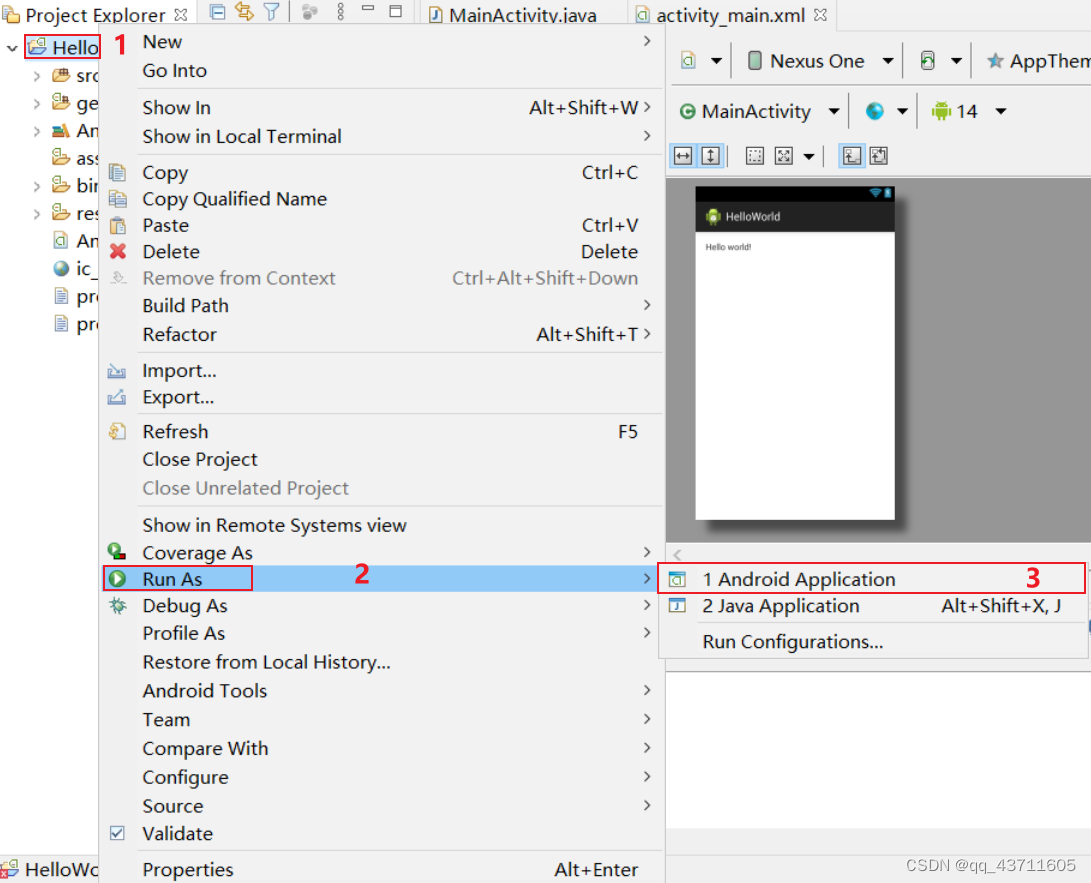1091x883 pixels.
Task: Open the Project Explorer filters funnel icon
Action: point(272,11)
